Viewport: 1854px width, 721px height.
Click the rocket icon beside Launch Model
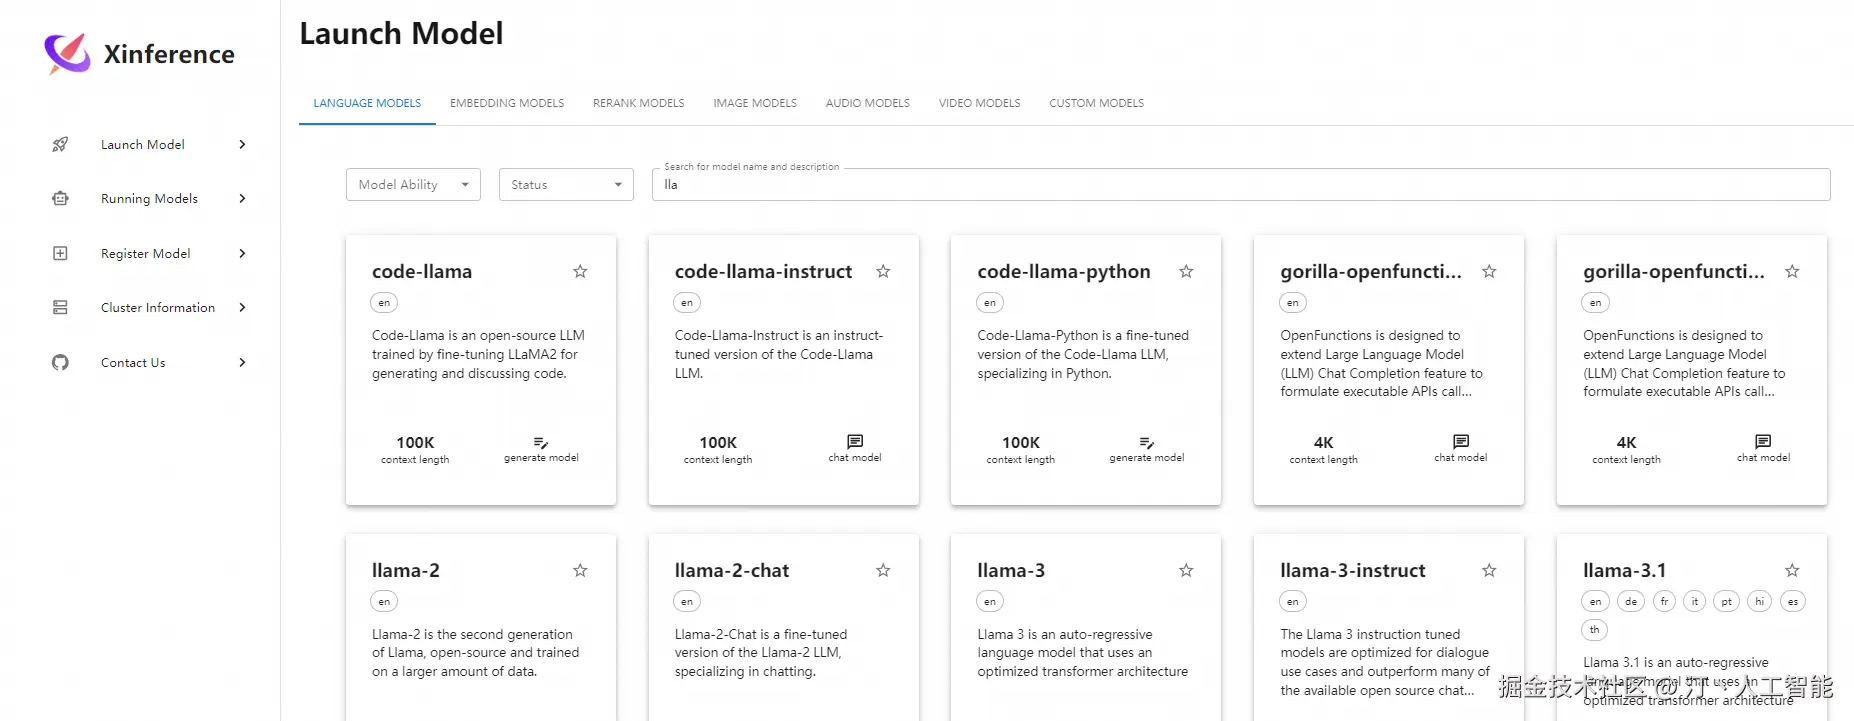(x=60, y=144)
